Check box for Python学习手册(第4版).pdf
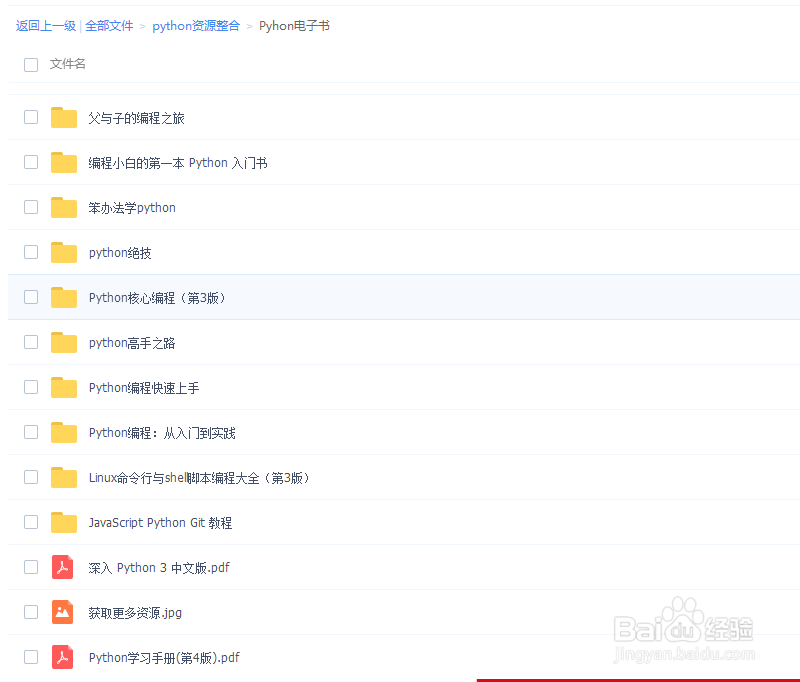Viewport: 800px width, 682px height. coord(31,656)
